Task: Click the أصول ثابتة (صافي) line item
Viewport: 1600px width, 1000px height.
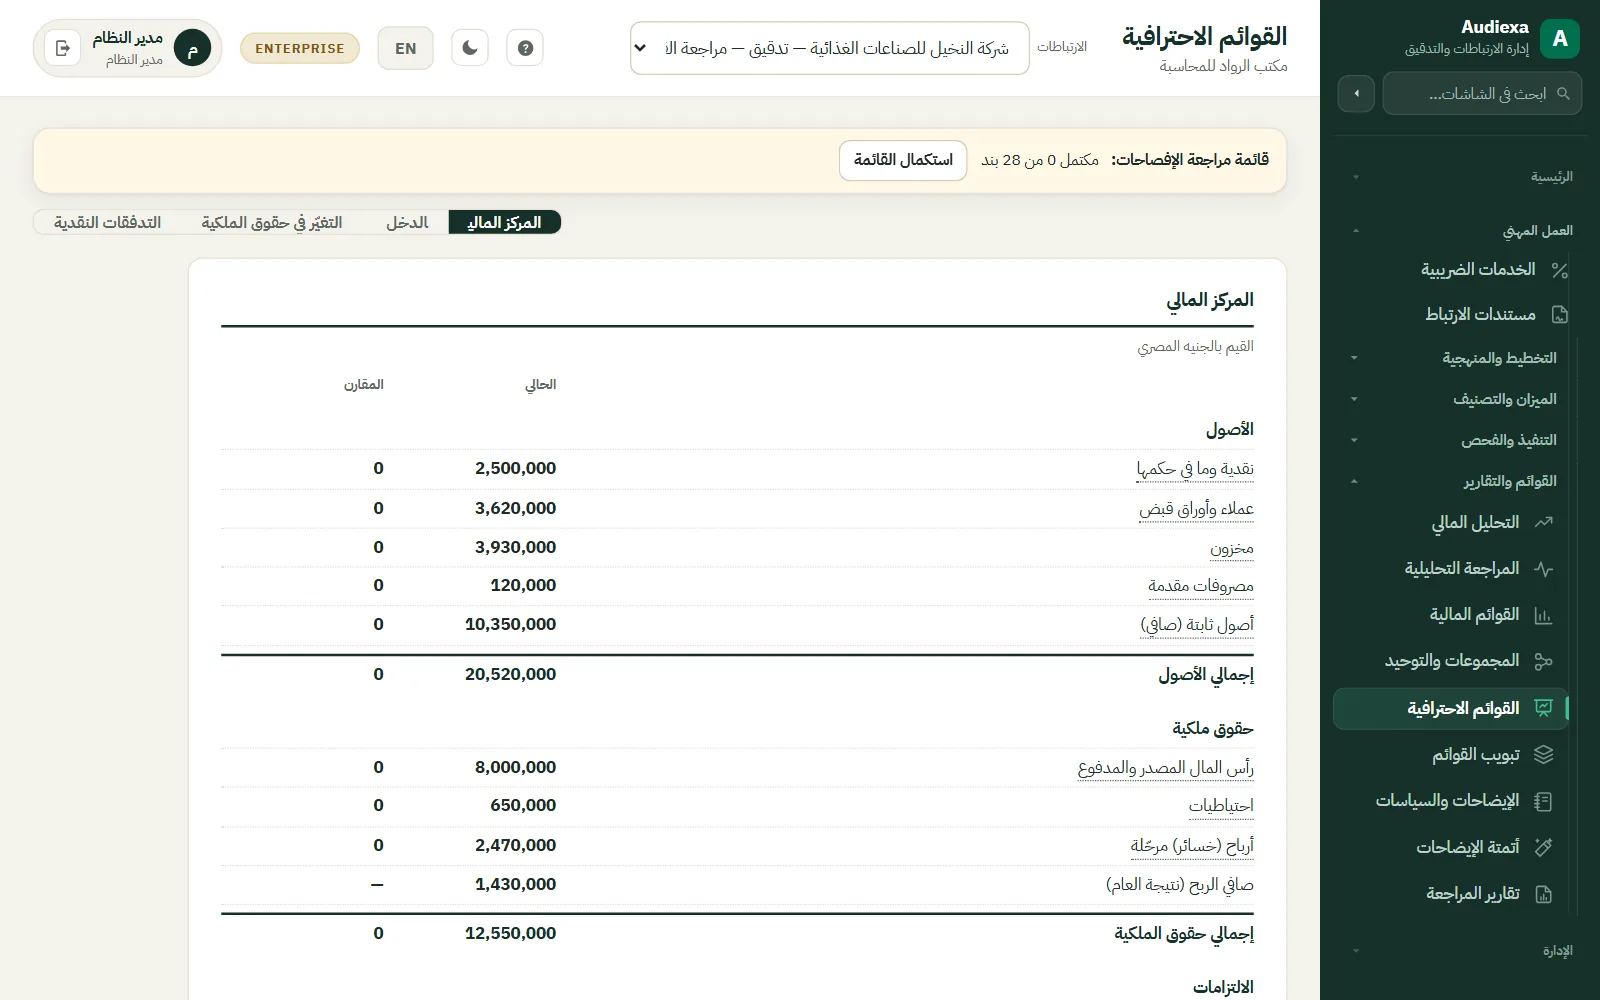Action: pyautogui.click(x=1197, y=625)
